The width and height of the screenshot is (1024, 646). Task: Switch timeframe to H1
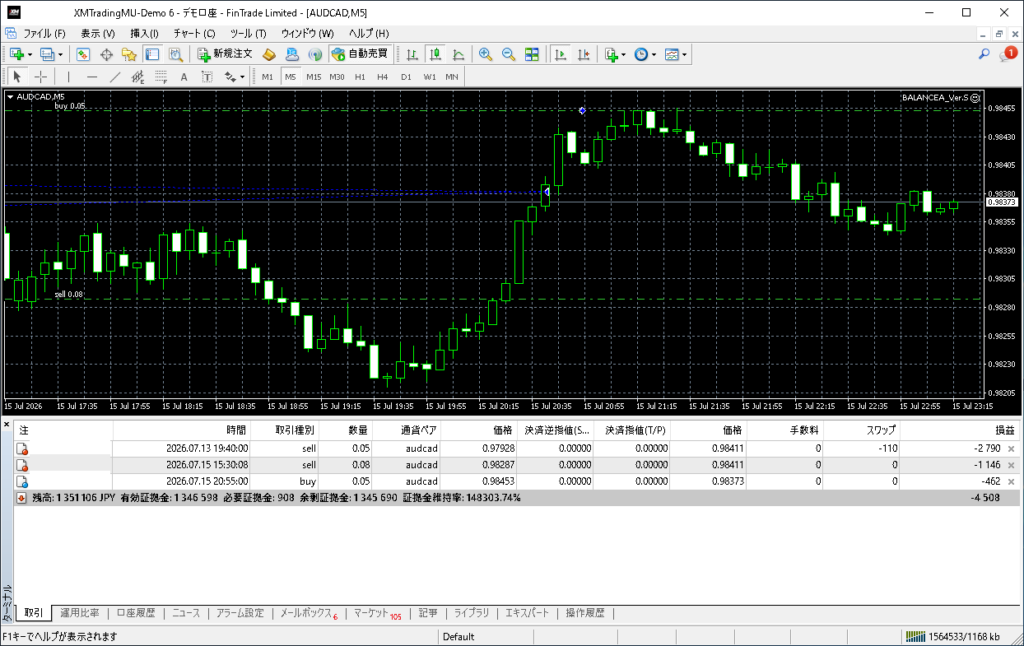[x=360, y=77]
